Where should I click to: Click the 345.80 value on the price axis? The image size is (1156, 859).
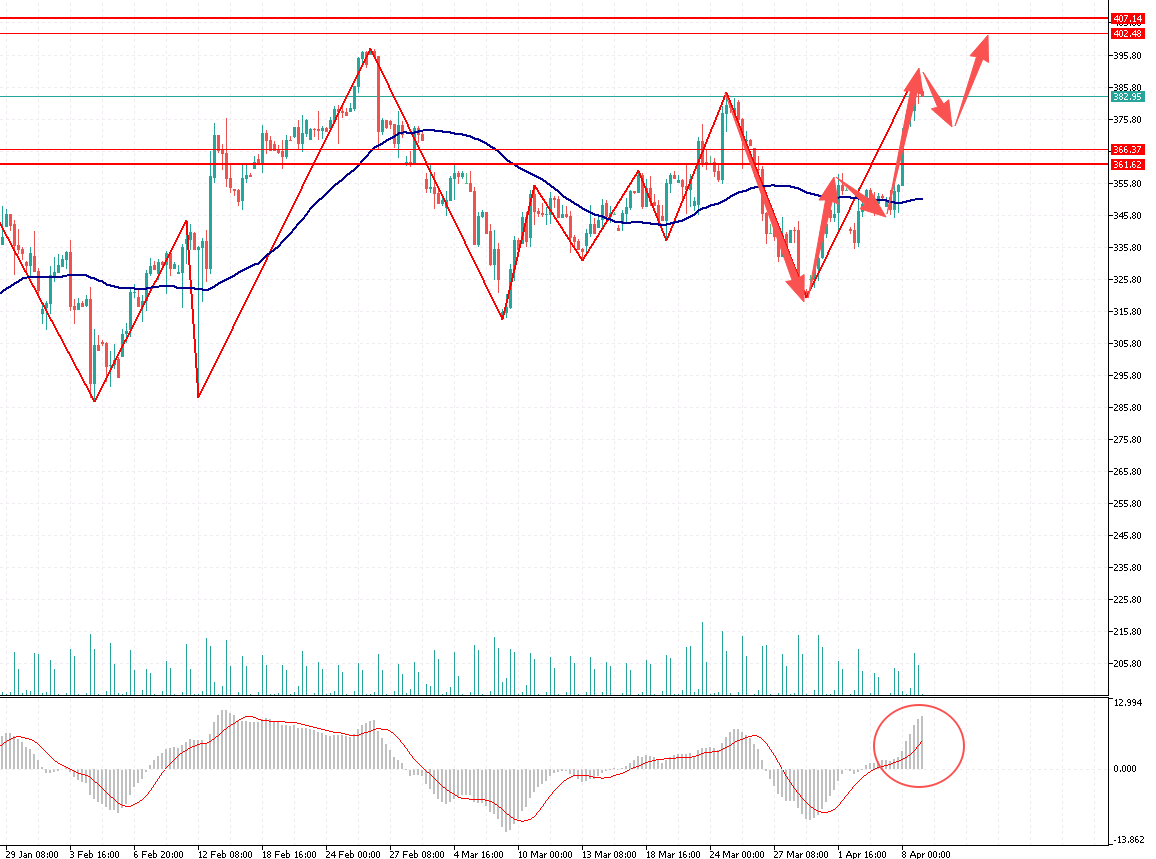(1127, 215)
